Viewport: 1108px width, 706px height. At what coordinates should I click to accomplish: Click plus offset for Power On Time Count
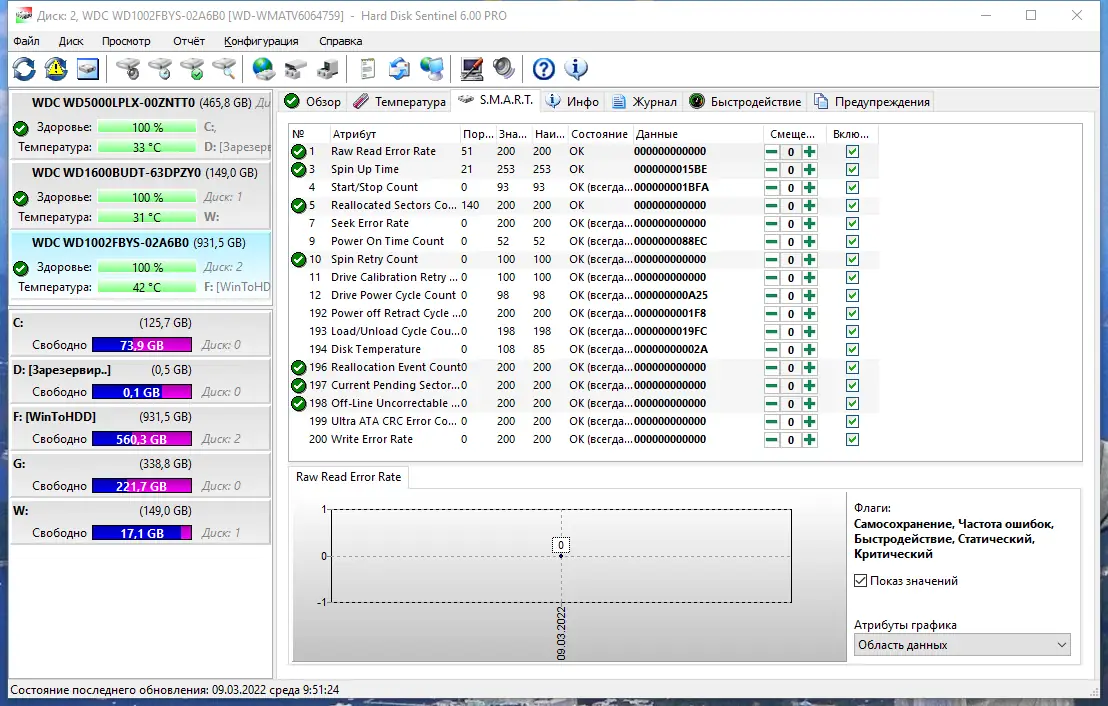click(x=810, y=242)
